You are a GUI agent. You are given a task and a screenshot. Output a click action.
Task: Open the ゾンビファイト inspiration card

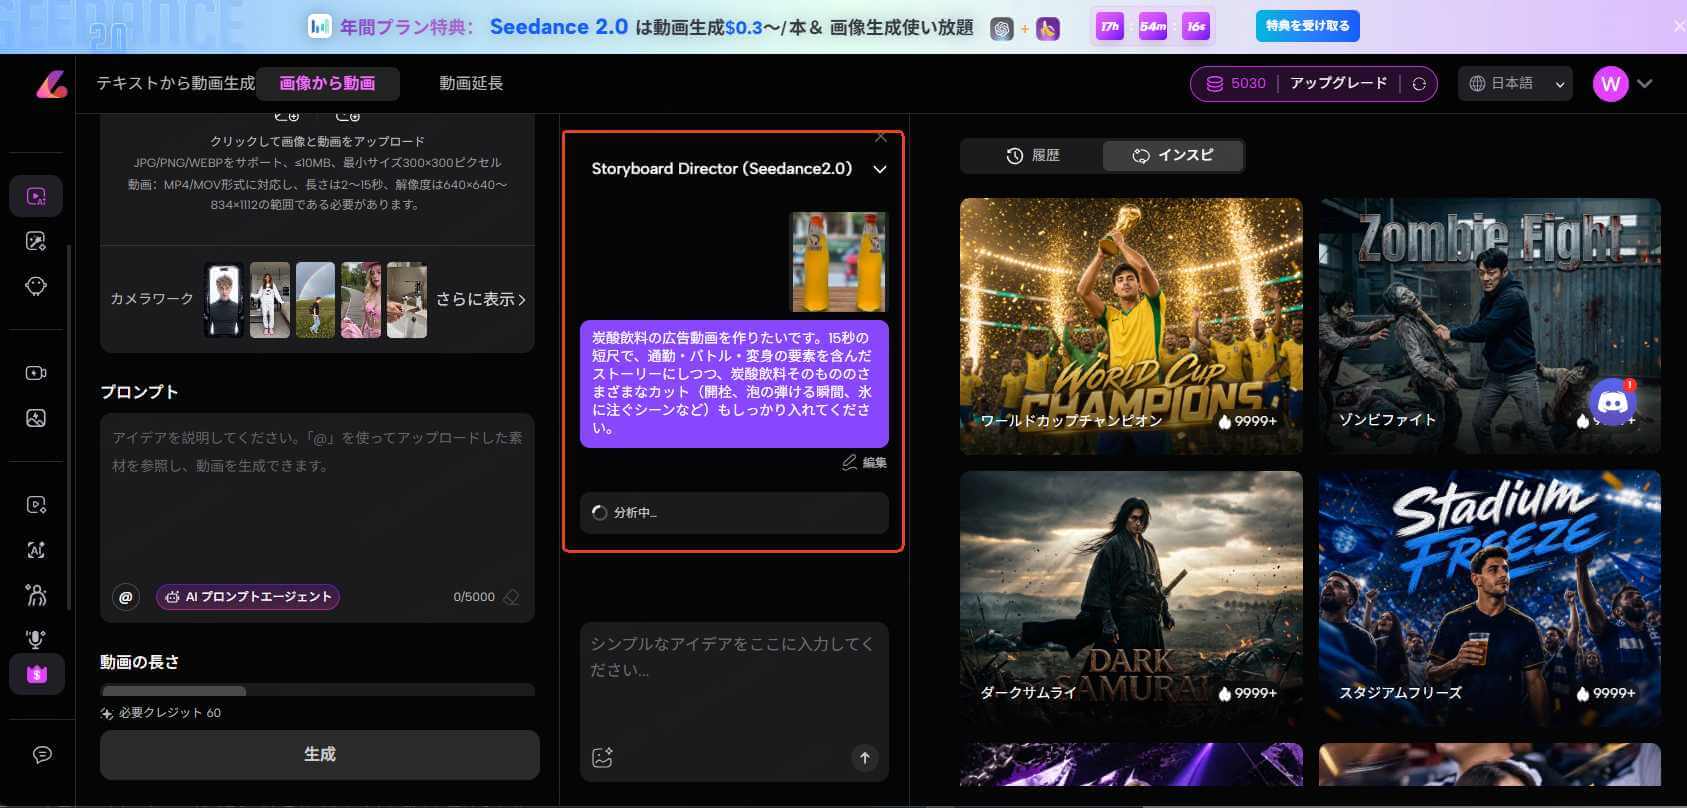tap(1489, 326)
